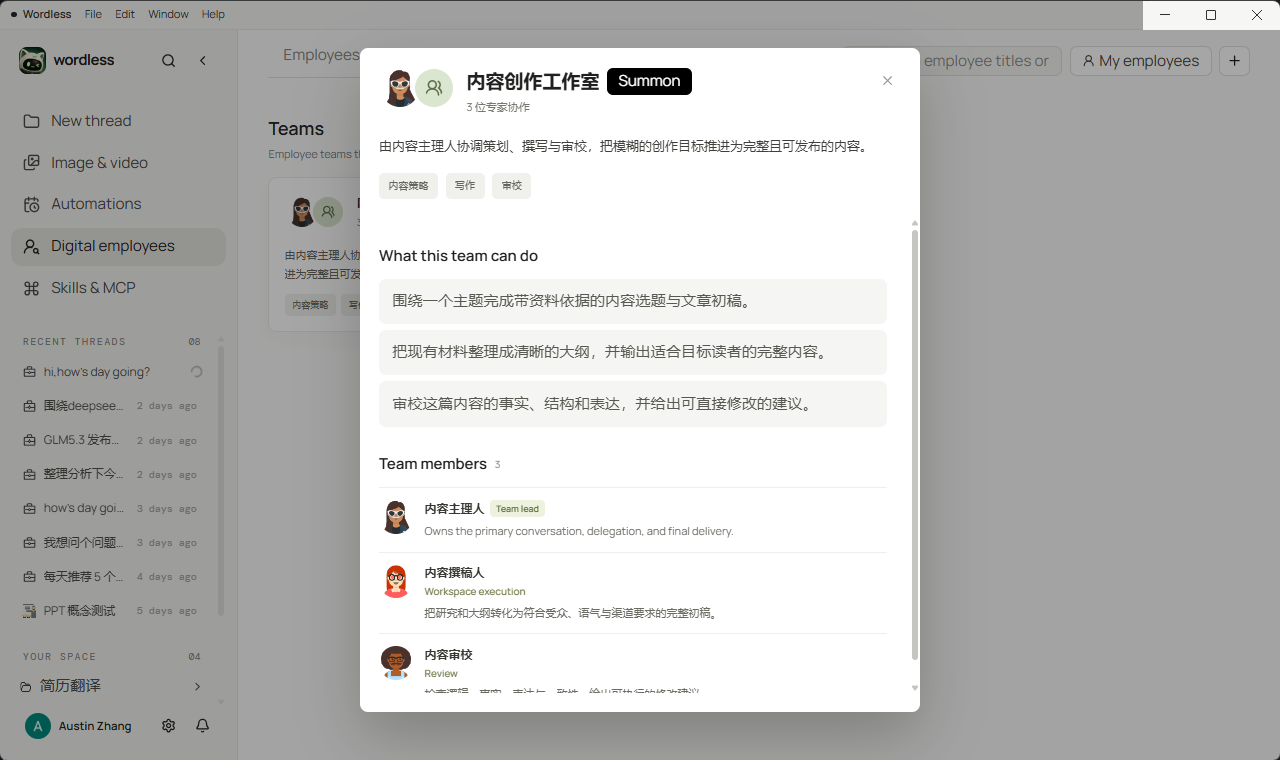Click the team avatar in dialog header
This screenshot has width=1280, height=760.
tap(400, 88)
